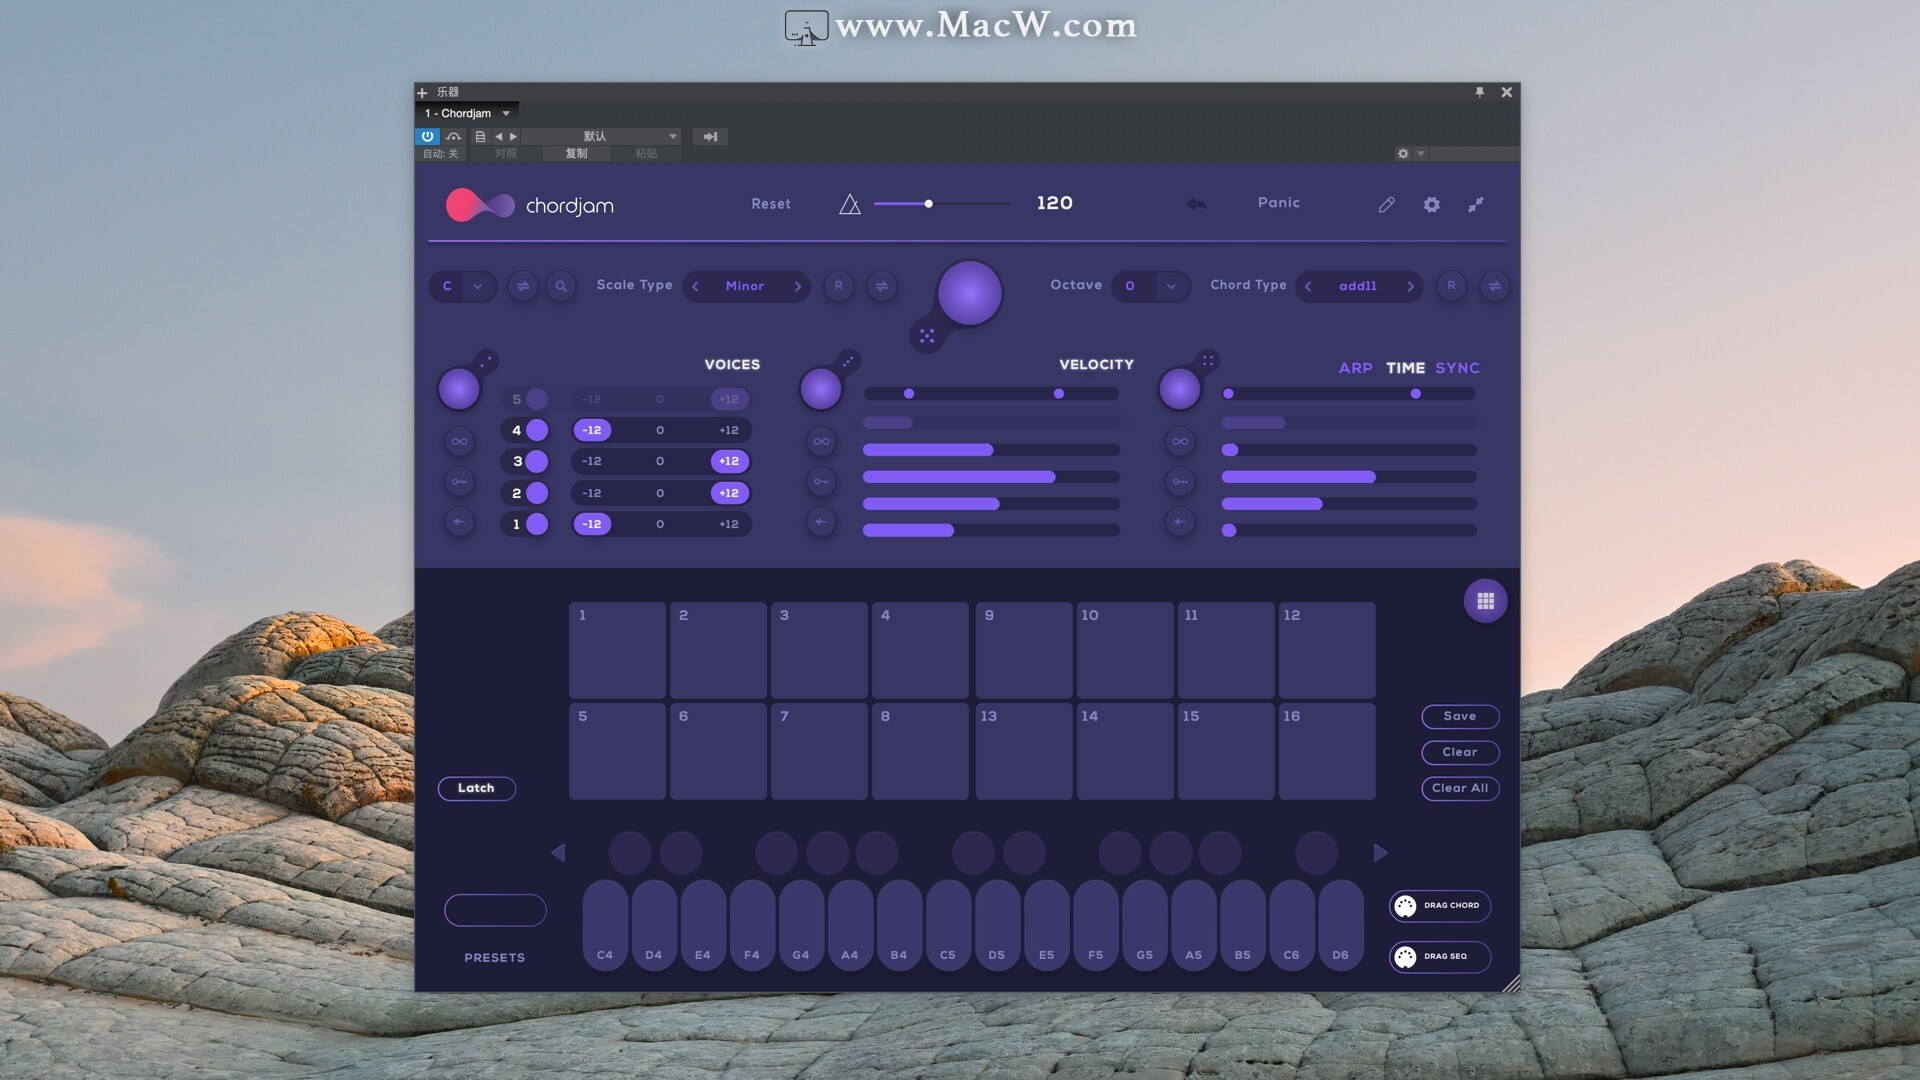Click the key lock icon in Voices column
Screen dimensions: 1920x1080
[x=459, y=482]
